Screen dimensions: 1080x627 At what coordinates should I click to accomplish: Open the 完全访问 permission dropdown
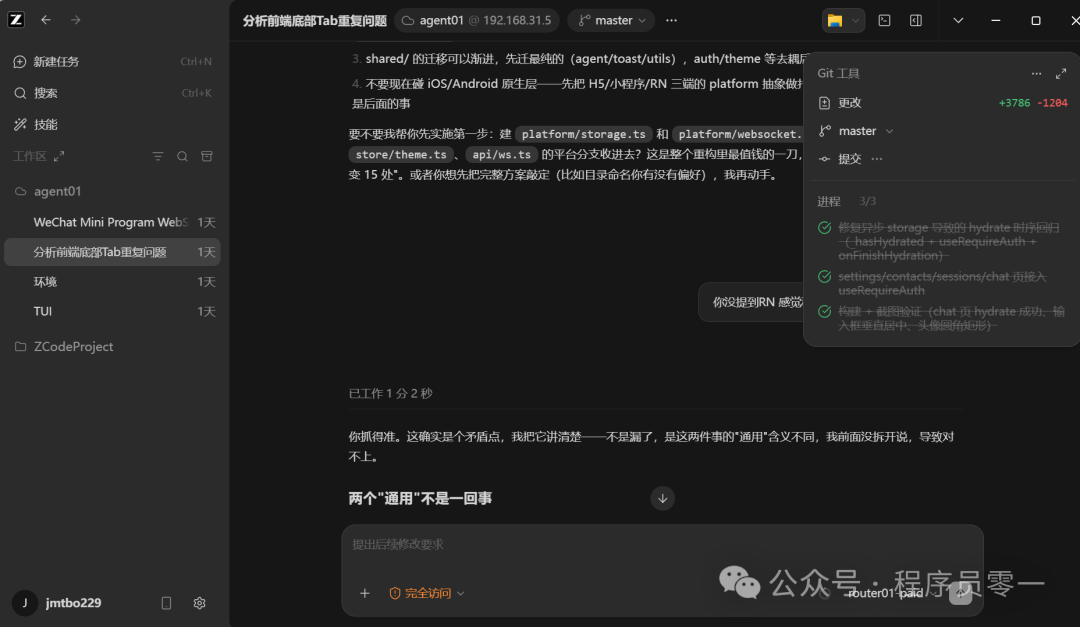(x=426, y=593)
